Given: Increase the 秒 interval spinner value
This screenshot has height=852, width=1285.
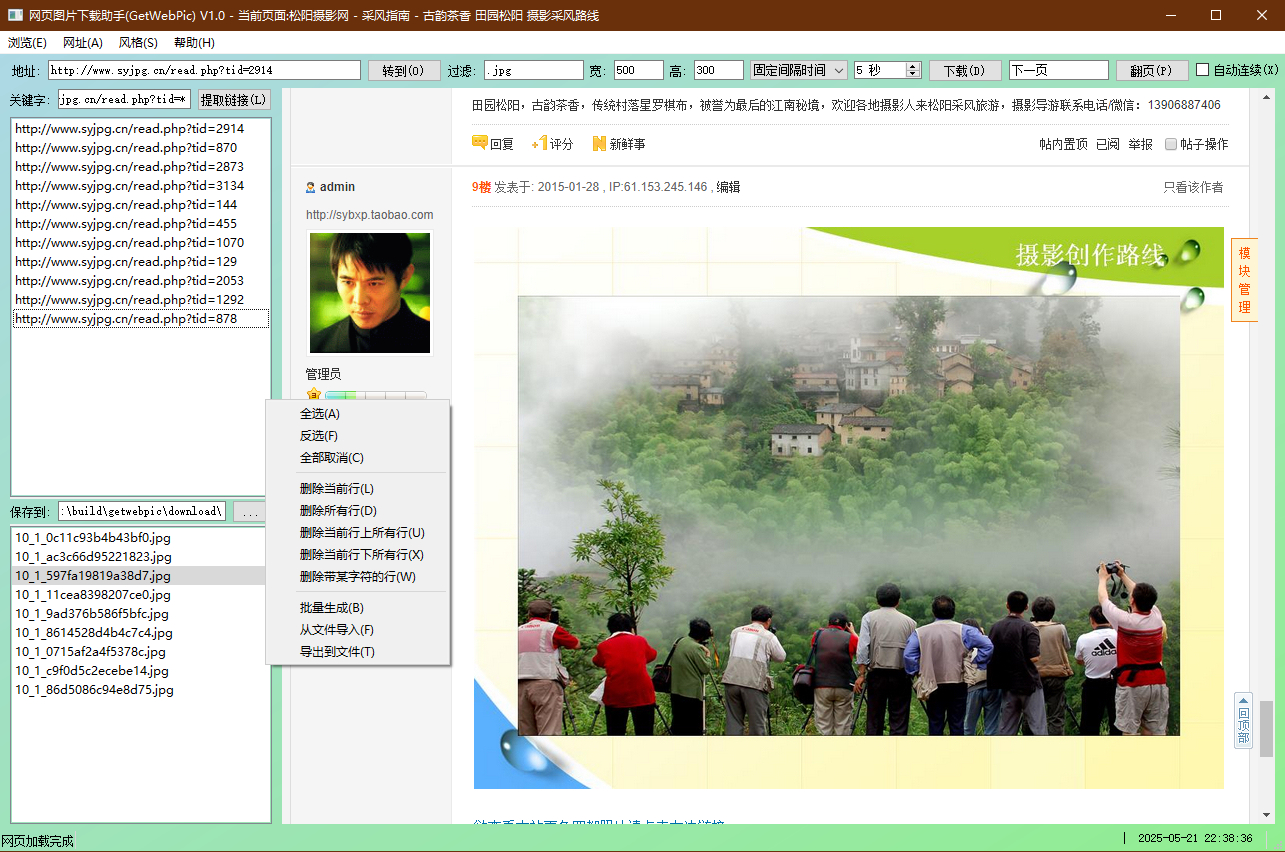Looking at the screenshot, I should click(x=913, y=66).
